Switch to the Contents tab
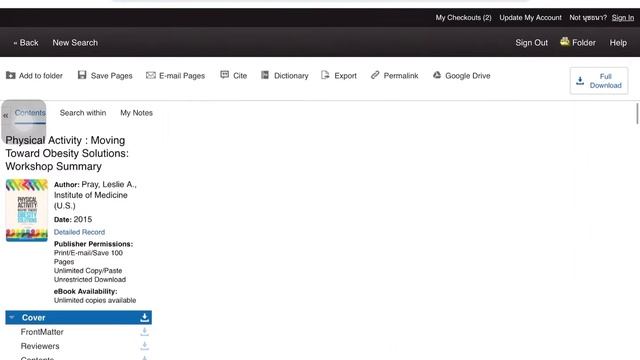The height and width of the screenshot is (360, 640). [x=30, y=113]
